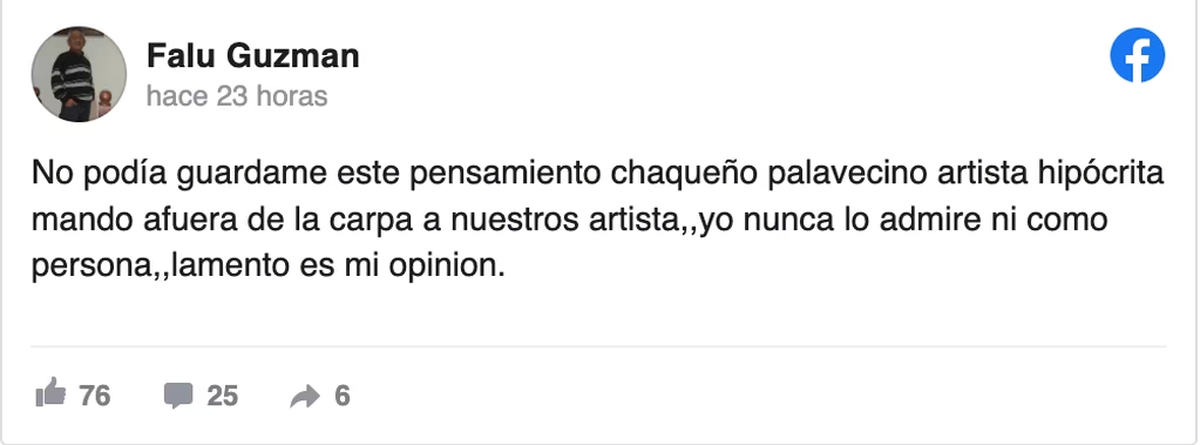Click the 76 likes count
The height and width of the screenshot is (445, 1200).
point(95,396)
